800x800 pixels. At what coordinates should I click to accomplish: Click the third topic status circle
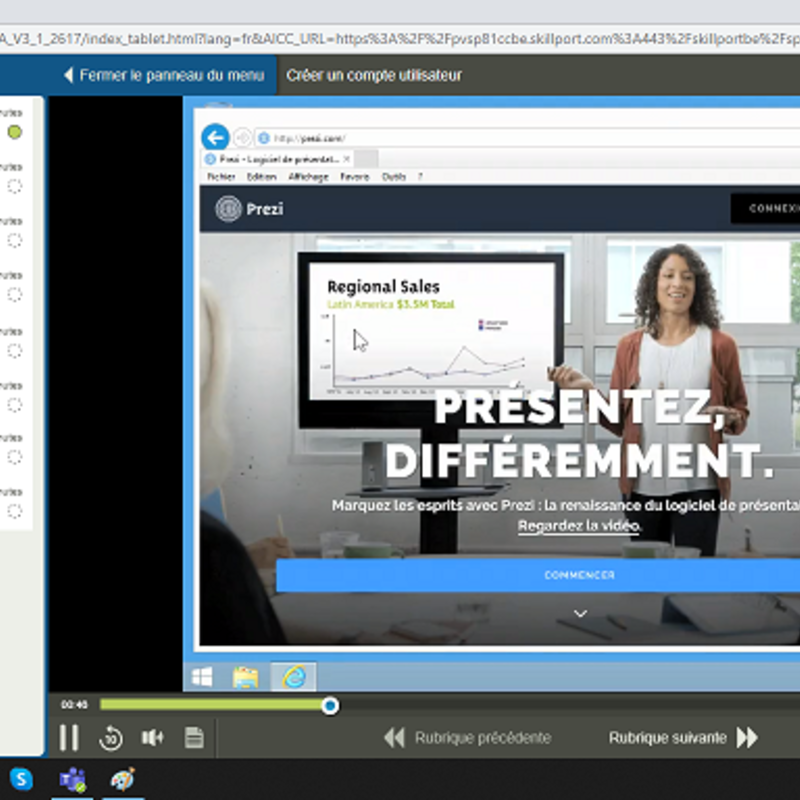[x=15, y=240]
